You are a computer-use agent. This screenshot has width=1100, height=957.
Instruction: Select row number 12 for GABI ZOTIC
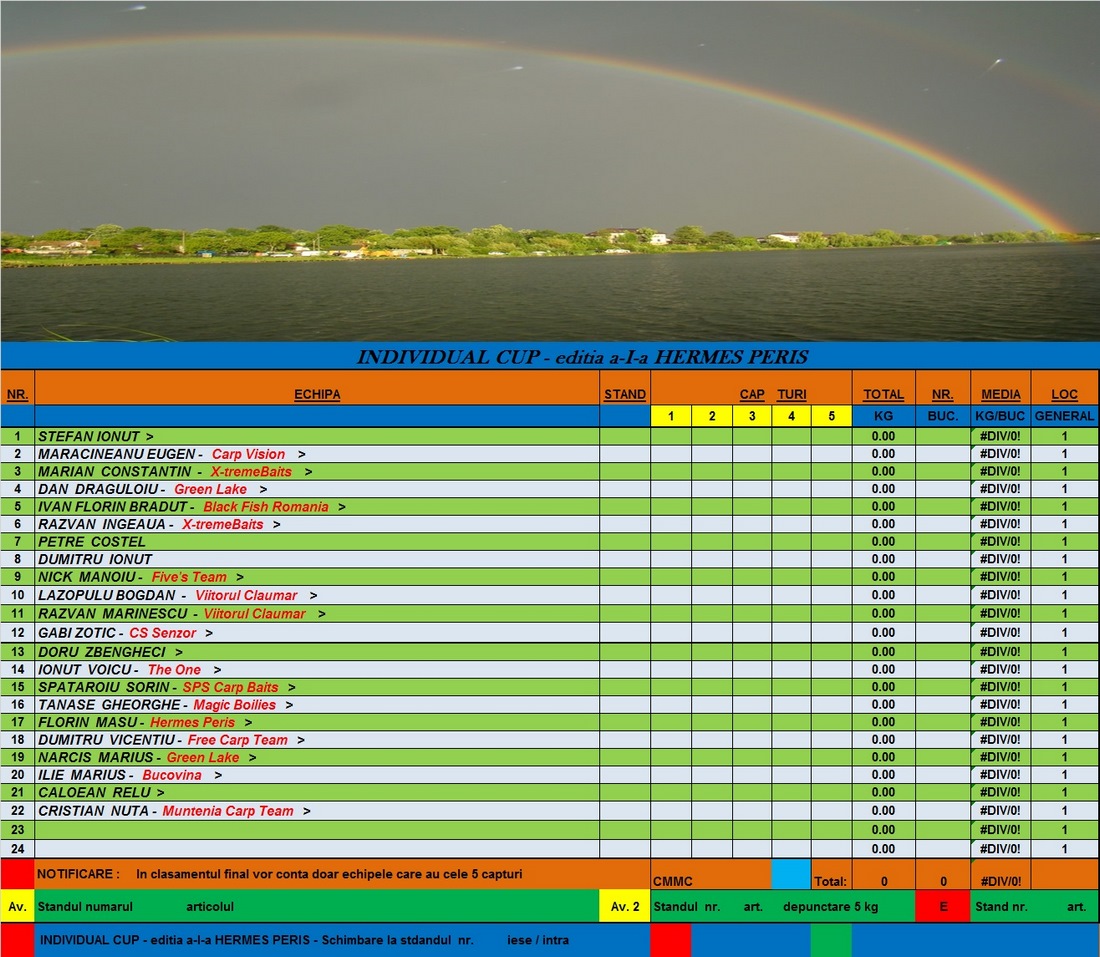click(x=17, y=634)
